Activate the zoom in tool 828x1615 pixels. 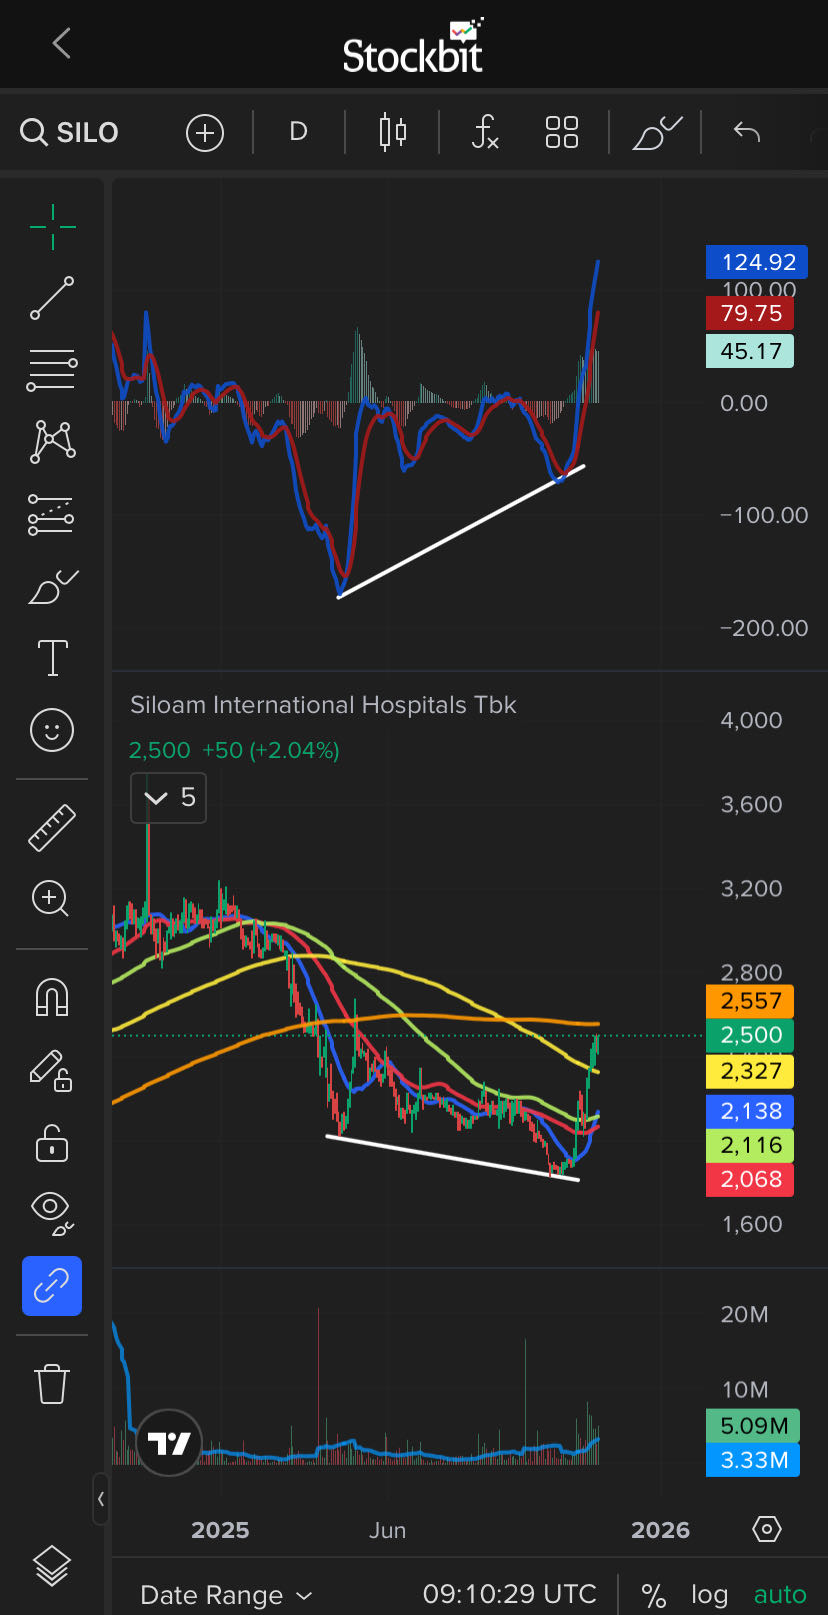[x=51, y=898]
